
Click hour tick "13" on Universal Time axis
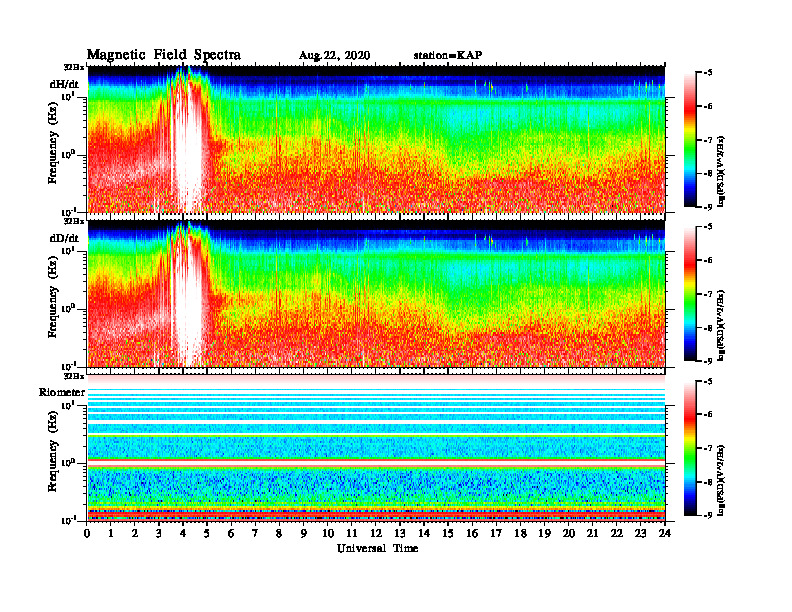[400, 534]
